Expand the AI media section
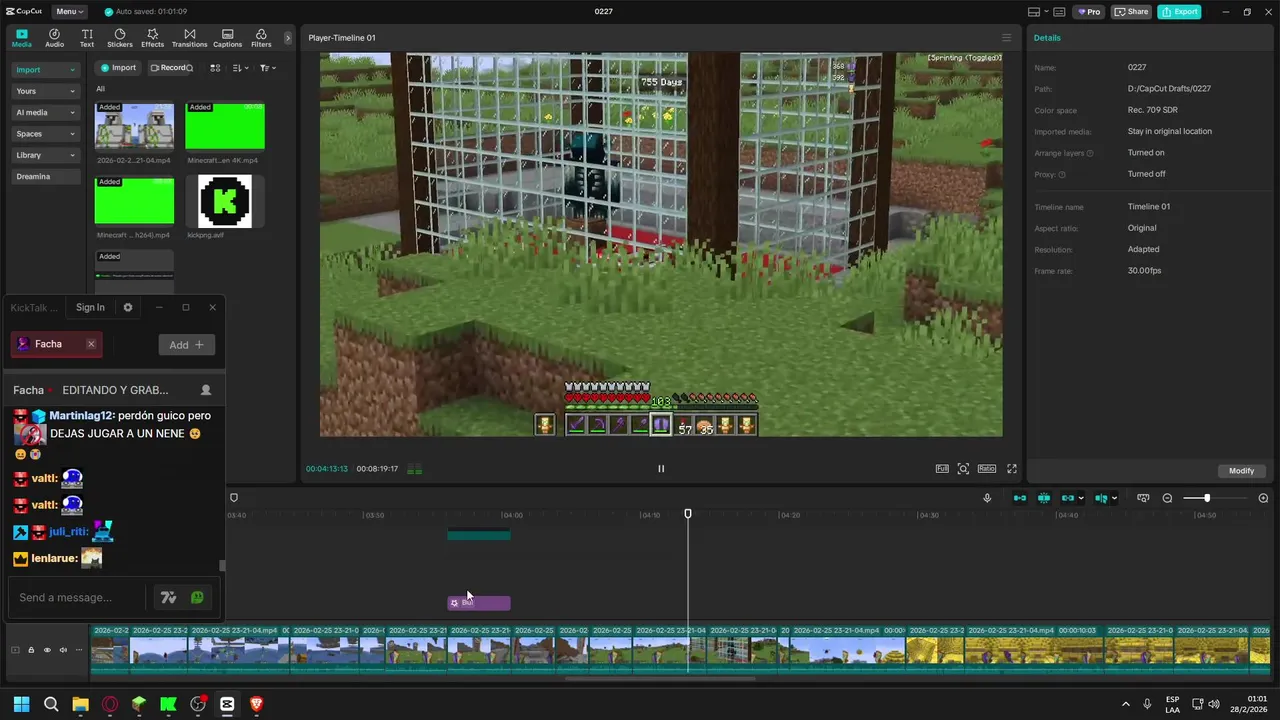1280x720 pixels. pyautogui.click(x=45, y=112)
